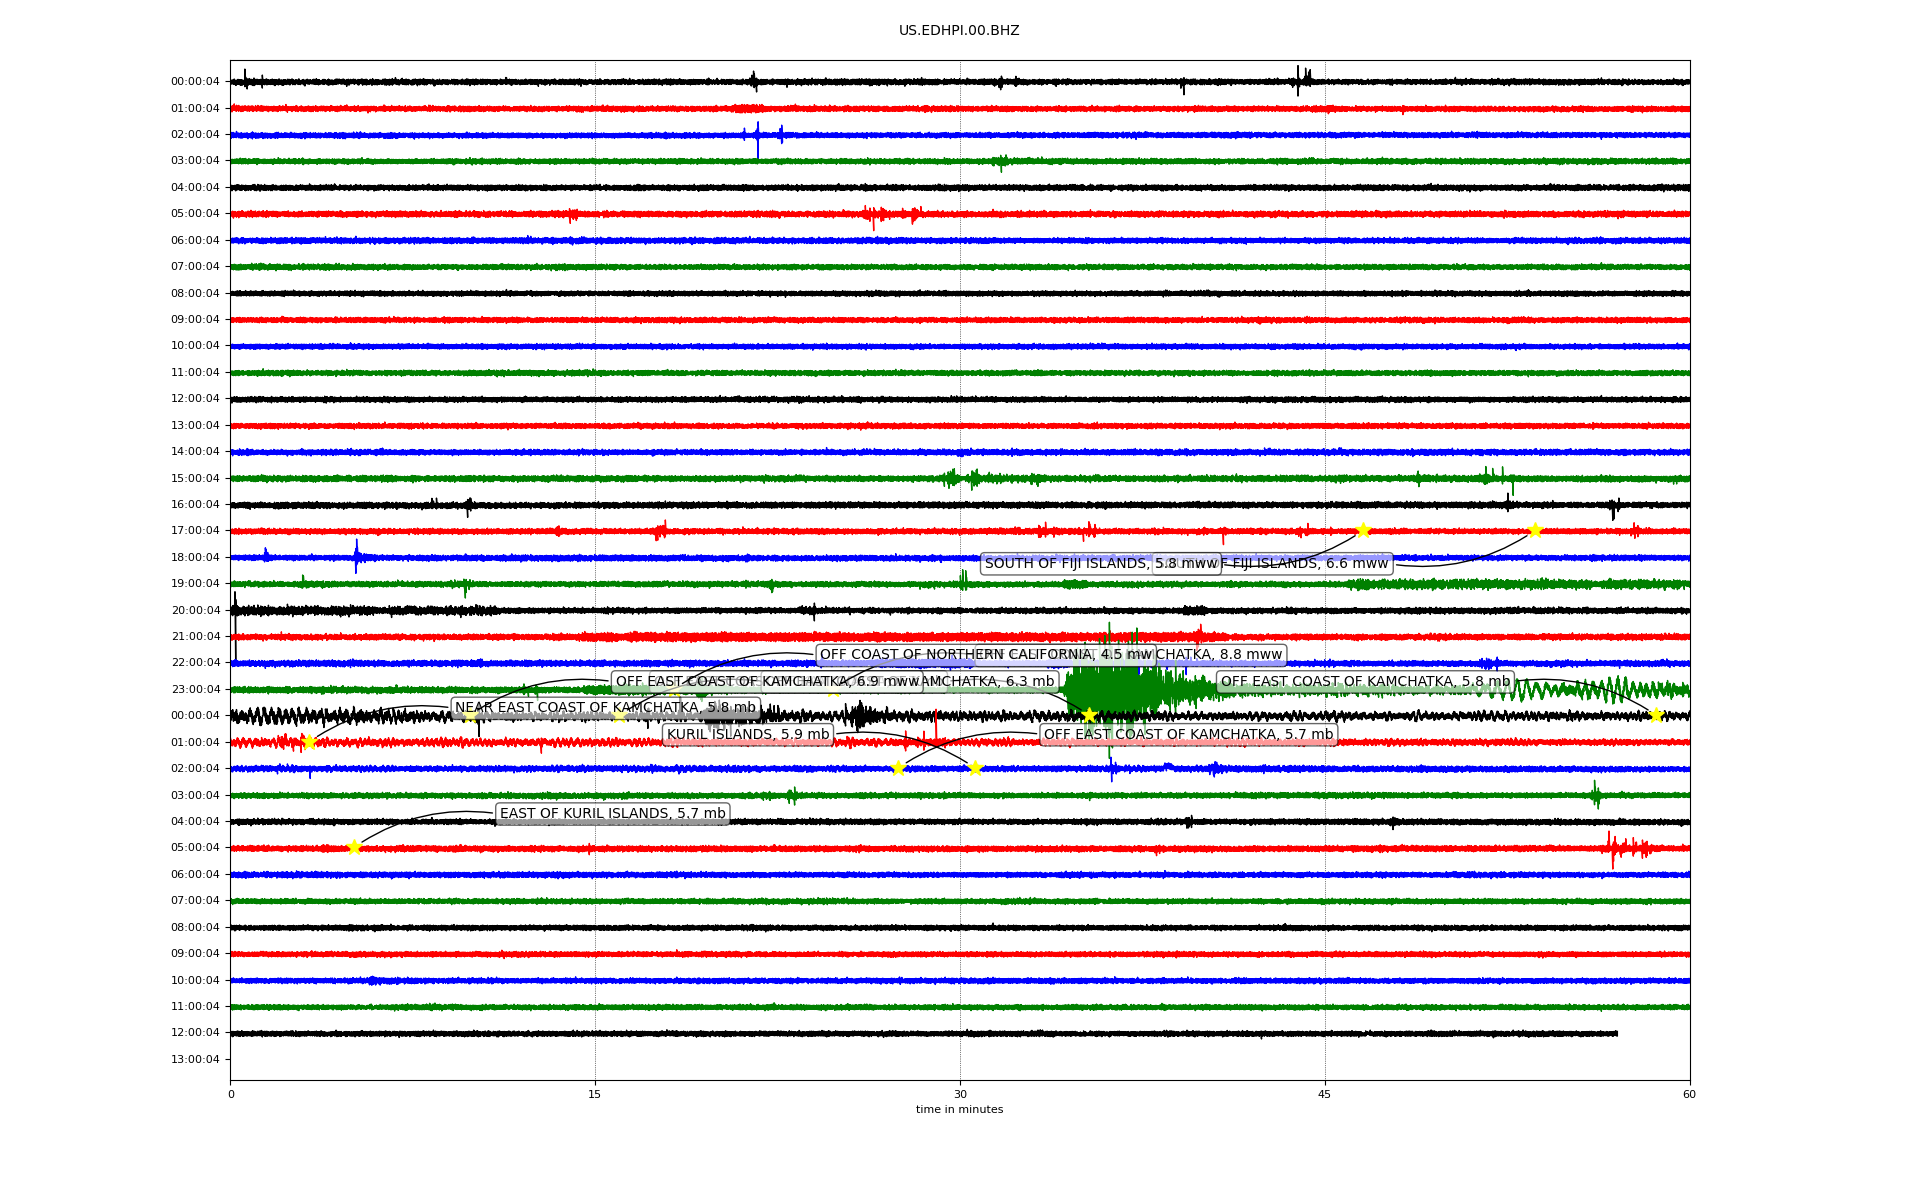This screenshot has width=1920, height=1200.
Task: Click the 23:00:04 row time label
Action: [x=195, y=689]
